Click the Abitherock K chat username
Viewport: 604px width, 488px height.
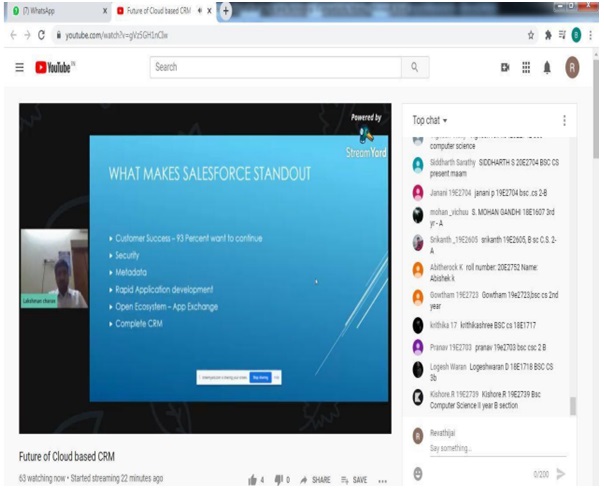click(x=446, y=267)
